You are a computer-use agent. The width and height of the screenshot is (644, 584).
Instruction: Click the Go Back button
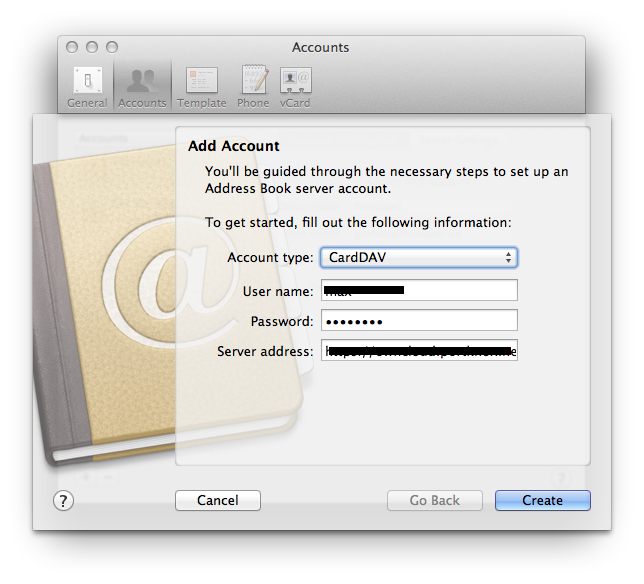(435, 500)
